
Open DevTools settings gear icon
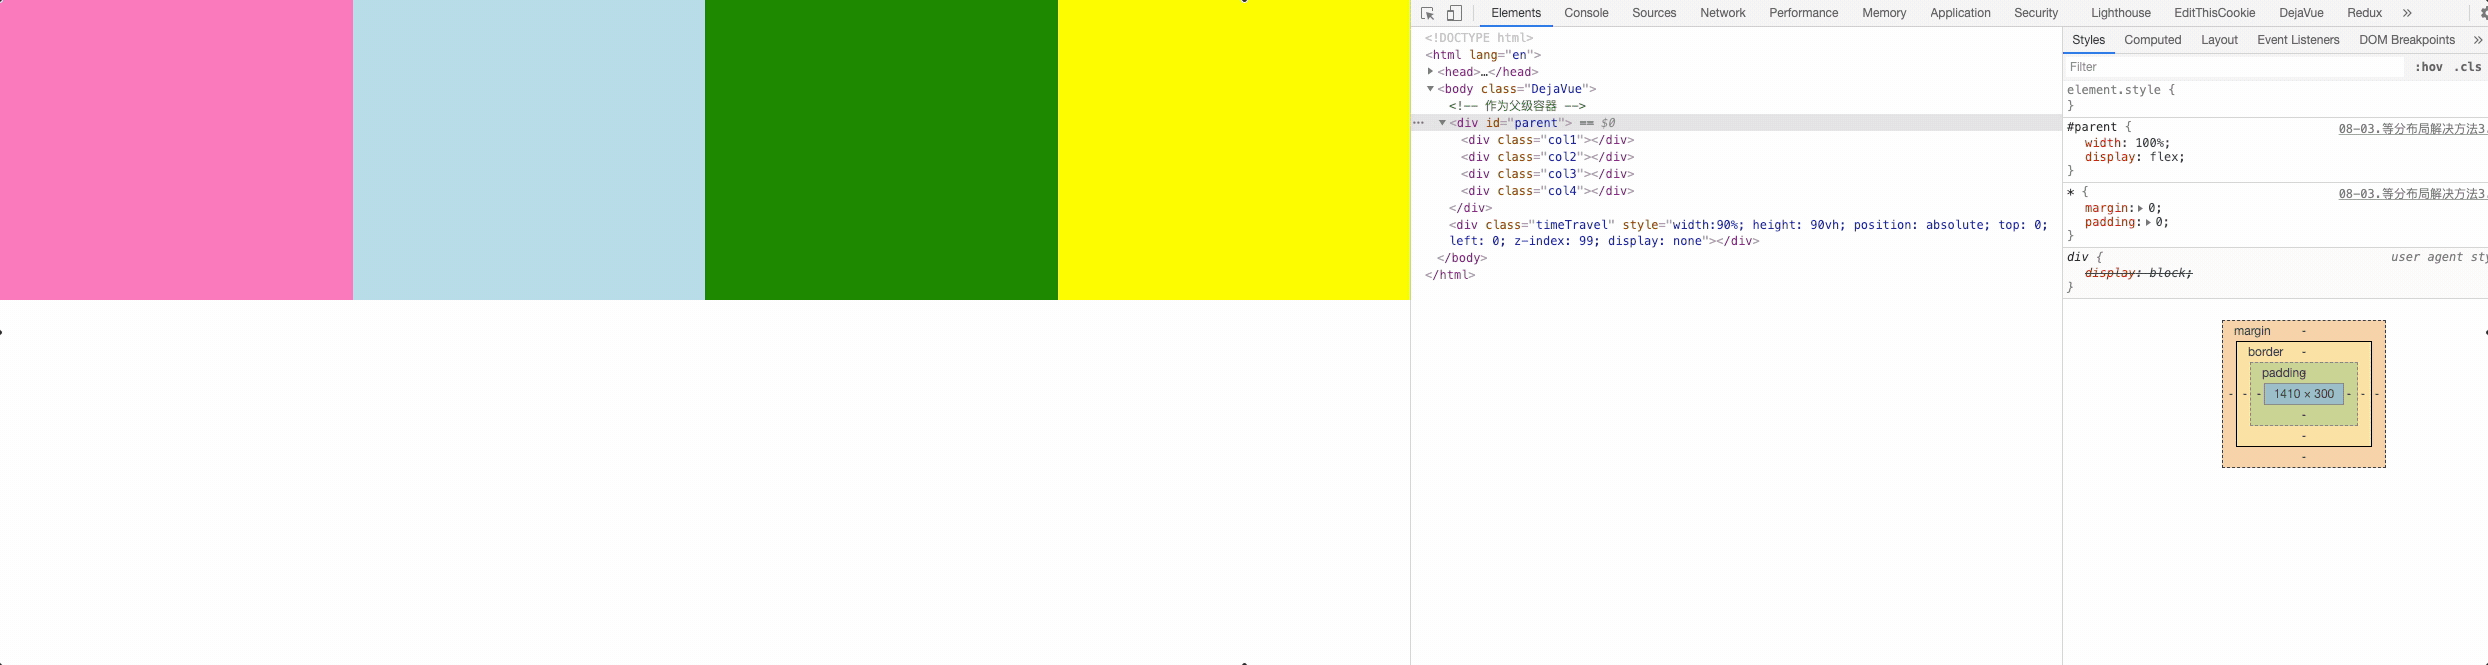pos(2483,13)
